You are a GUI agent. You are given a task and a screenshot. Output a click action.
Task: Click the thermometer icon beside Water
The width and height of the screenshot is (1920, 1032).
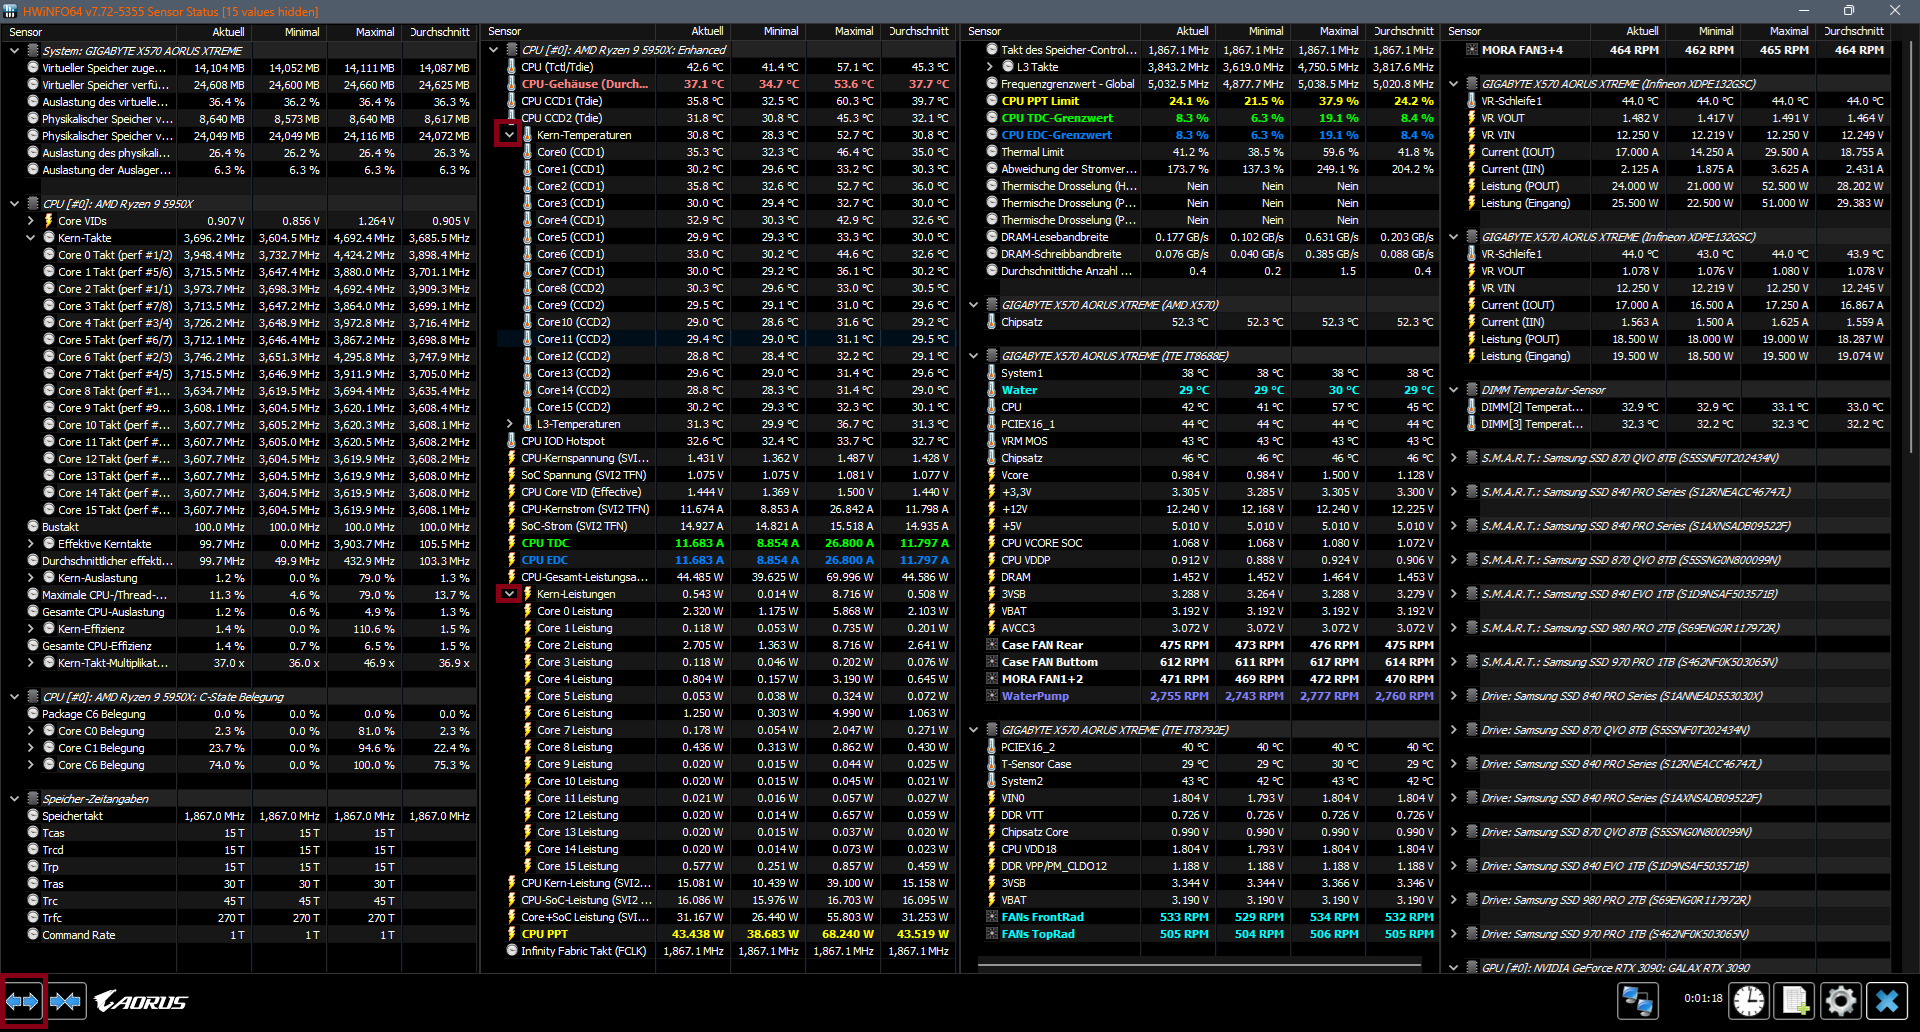tap(992, 390)
